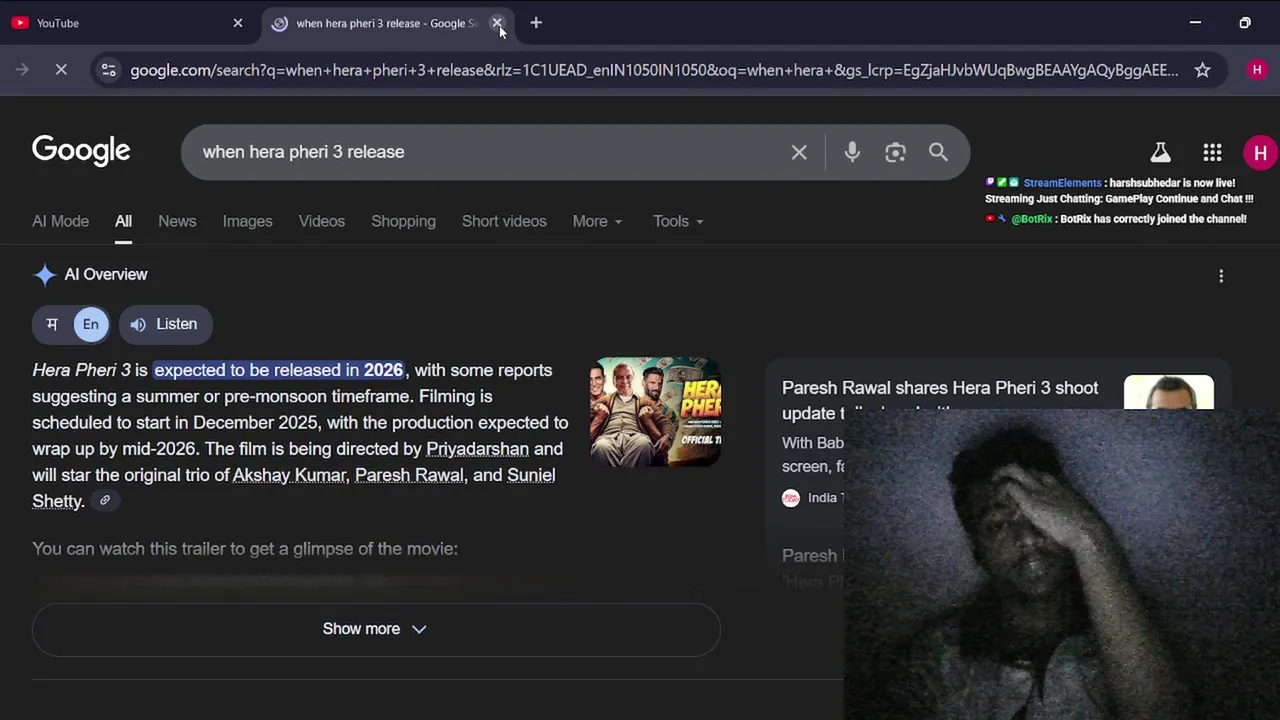
Task: Switch to the YouTube browser tab
Action: click(128, 23)
